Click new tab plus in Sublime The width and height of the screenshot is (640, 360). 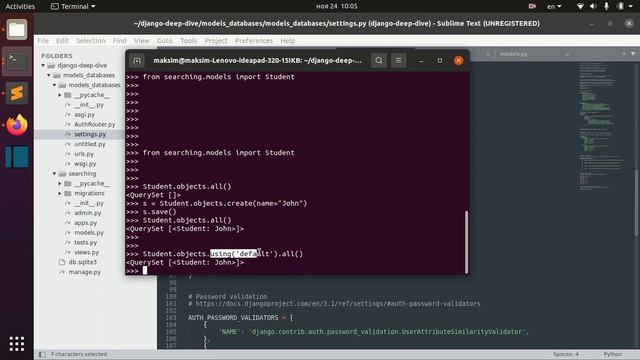[x=624, y=54]
